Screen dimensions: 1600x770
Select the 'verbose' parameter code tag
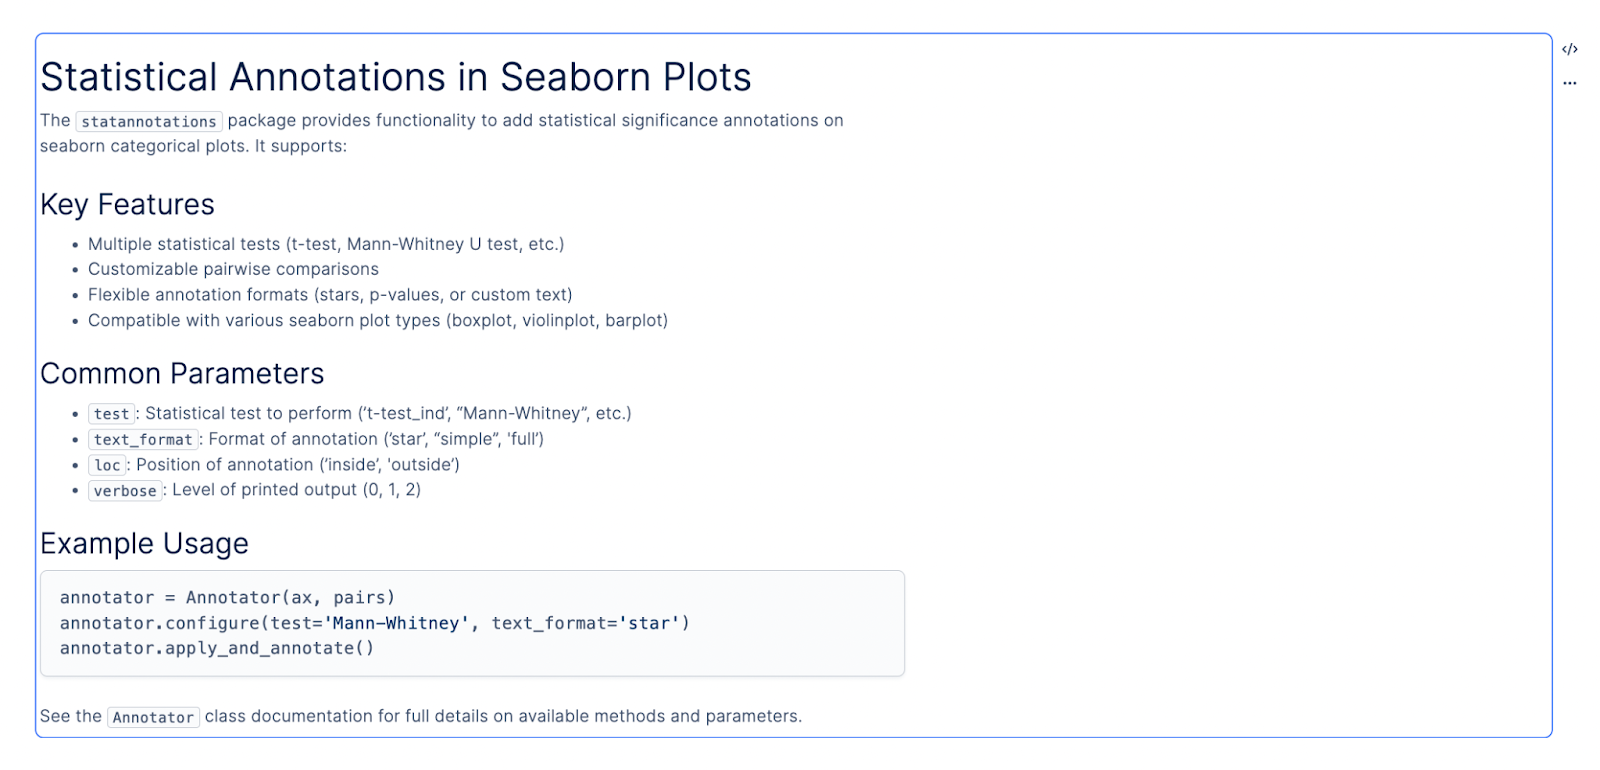(x=125, y=491)
